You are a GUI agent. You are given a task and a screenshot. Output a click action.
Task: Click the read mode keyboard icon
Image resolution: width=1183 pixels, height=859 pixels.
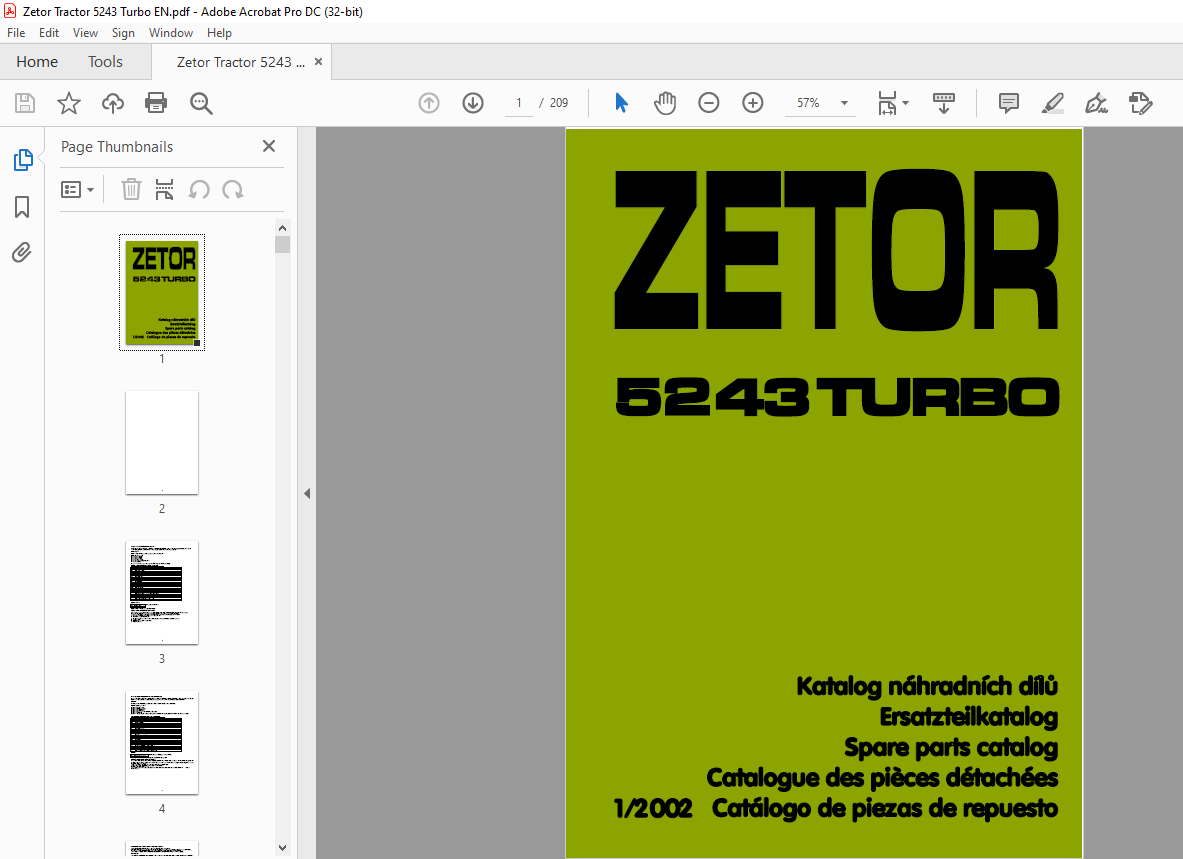[943, 103]
